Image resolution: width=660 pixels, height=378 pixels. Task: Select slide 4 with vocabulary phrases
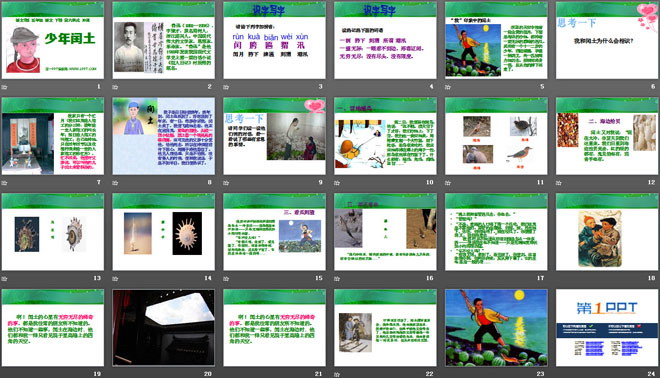(385, 40)
